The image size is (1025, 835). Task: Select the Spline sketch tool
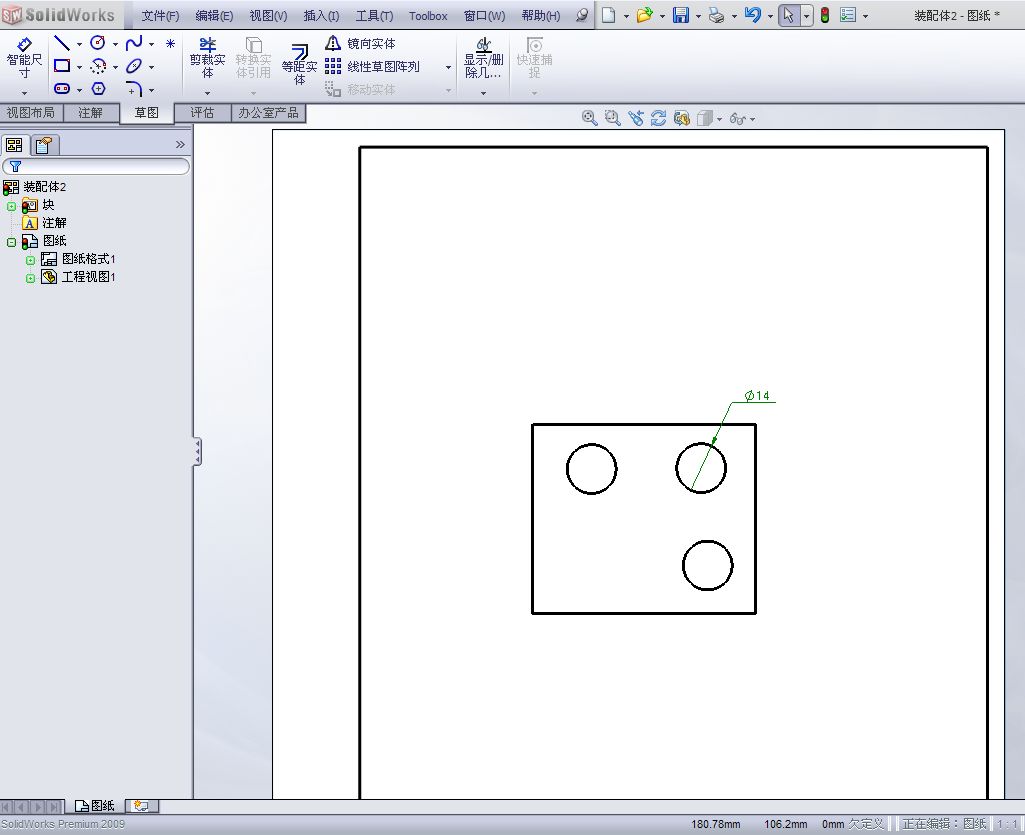point(134,43)
